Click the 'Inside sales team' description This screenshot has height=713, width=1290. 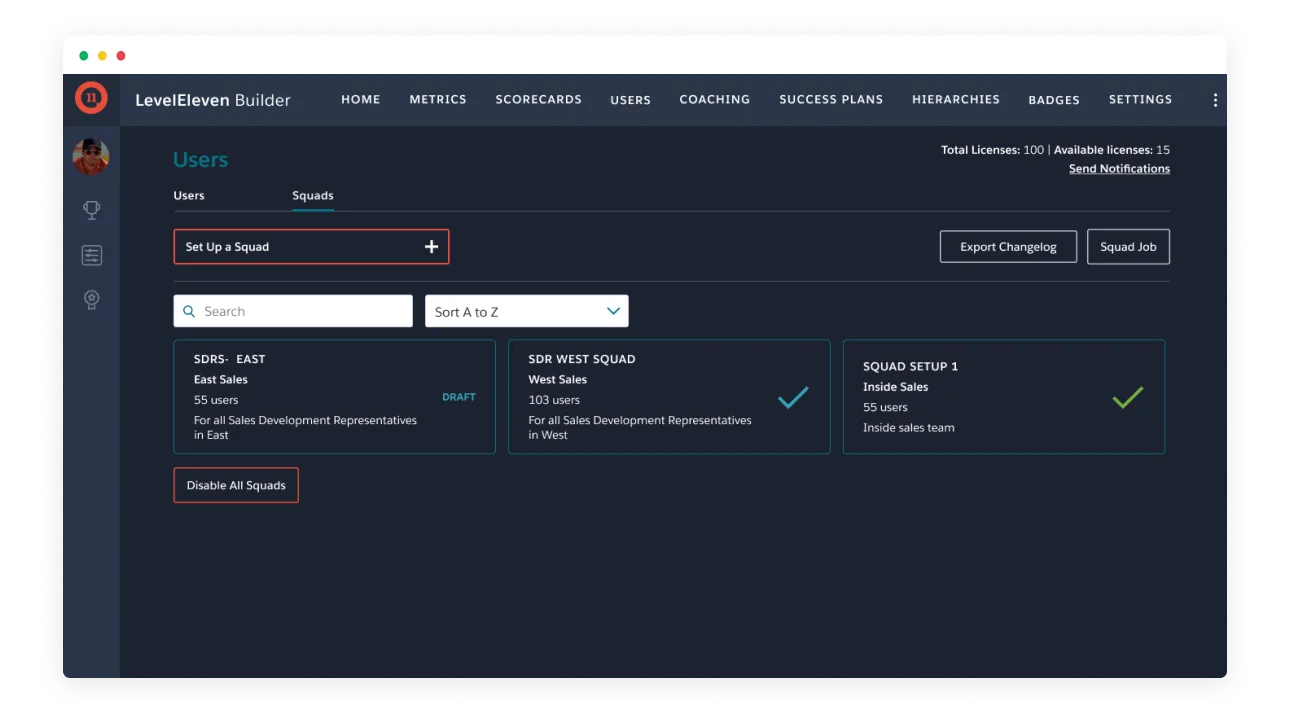[909, 428]
